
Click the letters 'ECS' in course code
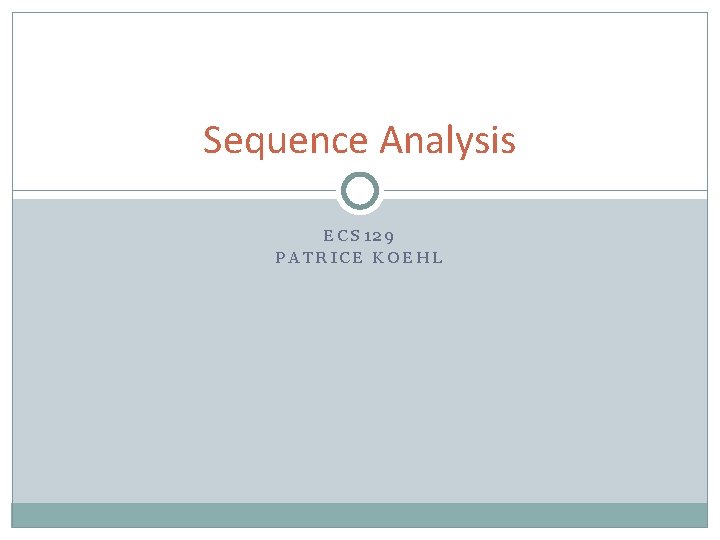(342, 236)
